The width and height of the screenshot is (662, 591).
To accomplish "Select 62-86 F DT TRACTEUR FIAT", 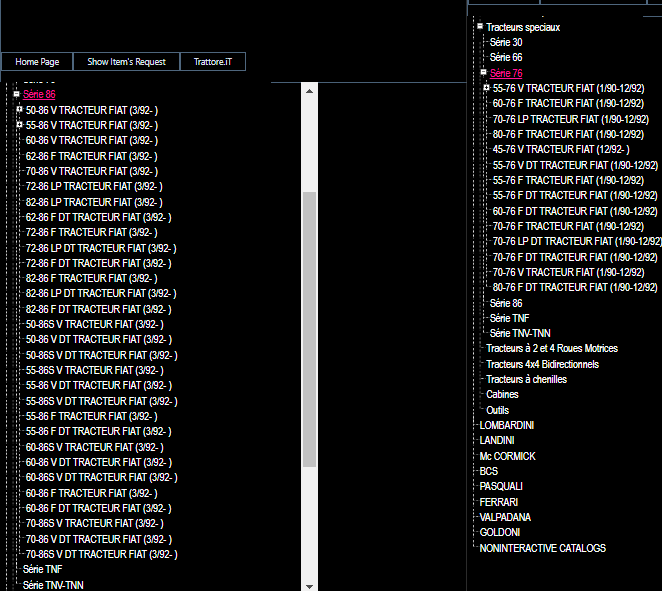I will (98, 217).
